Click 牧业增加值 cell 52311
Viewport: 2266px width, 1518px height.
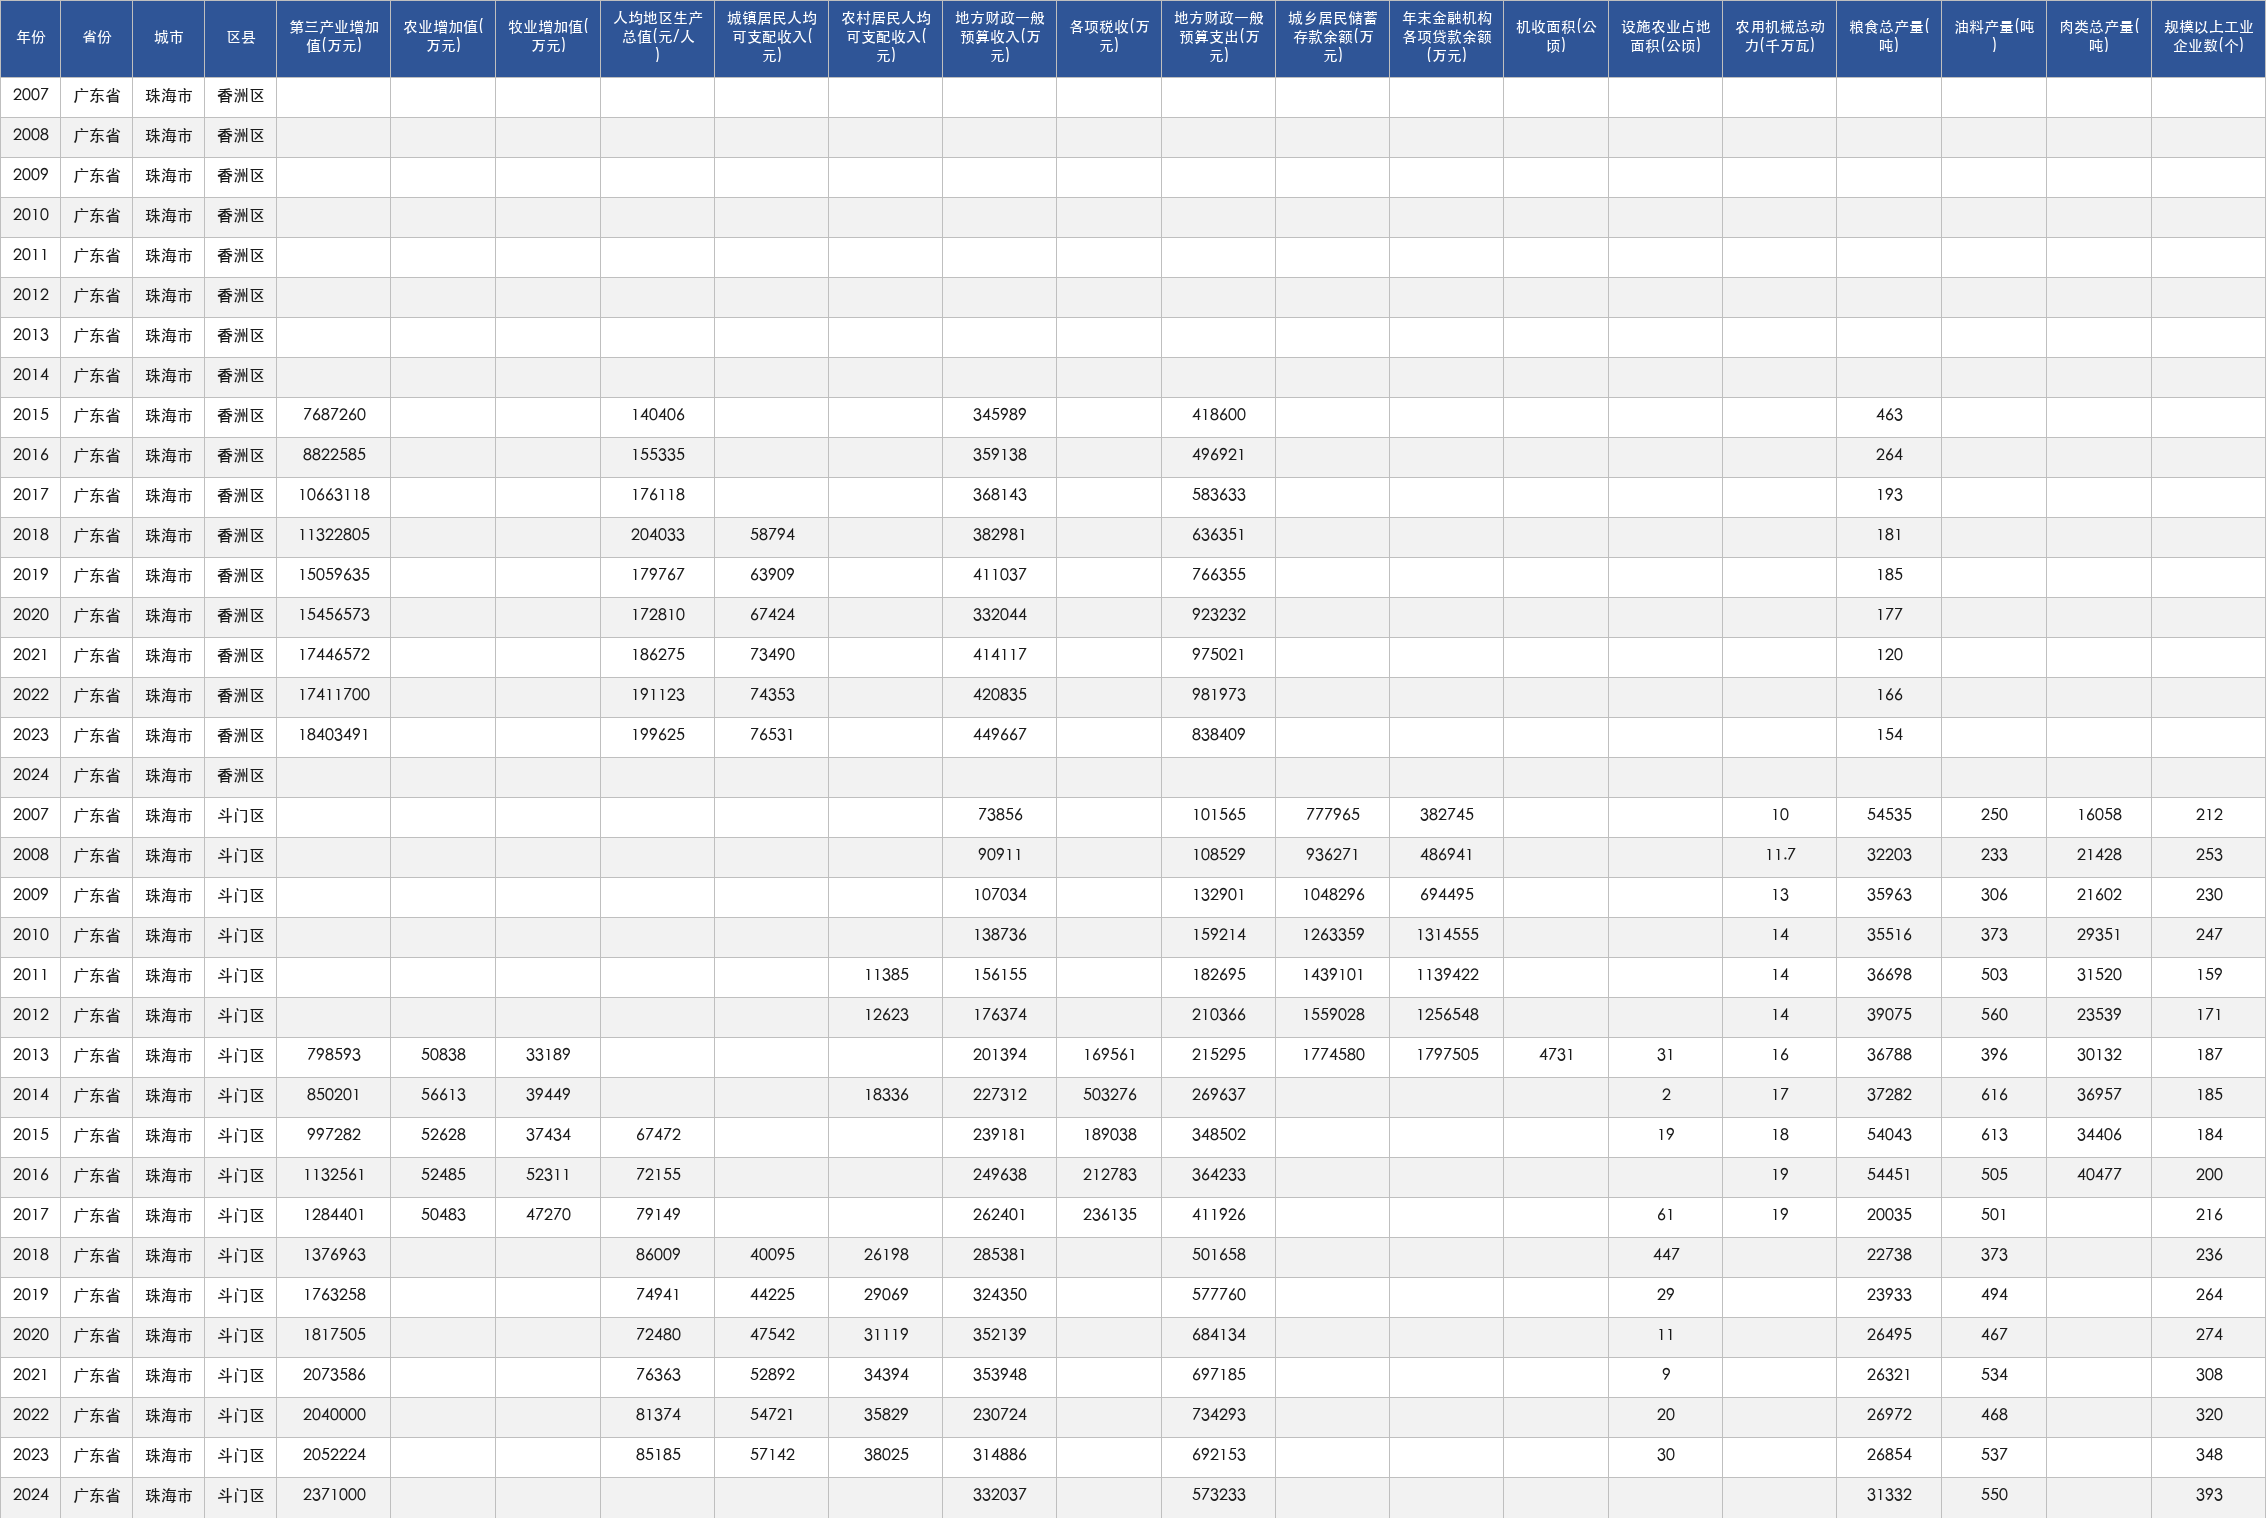[x=548, y=1176]
